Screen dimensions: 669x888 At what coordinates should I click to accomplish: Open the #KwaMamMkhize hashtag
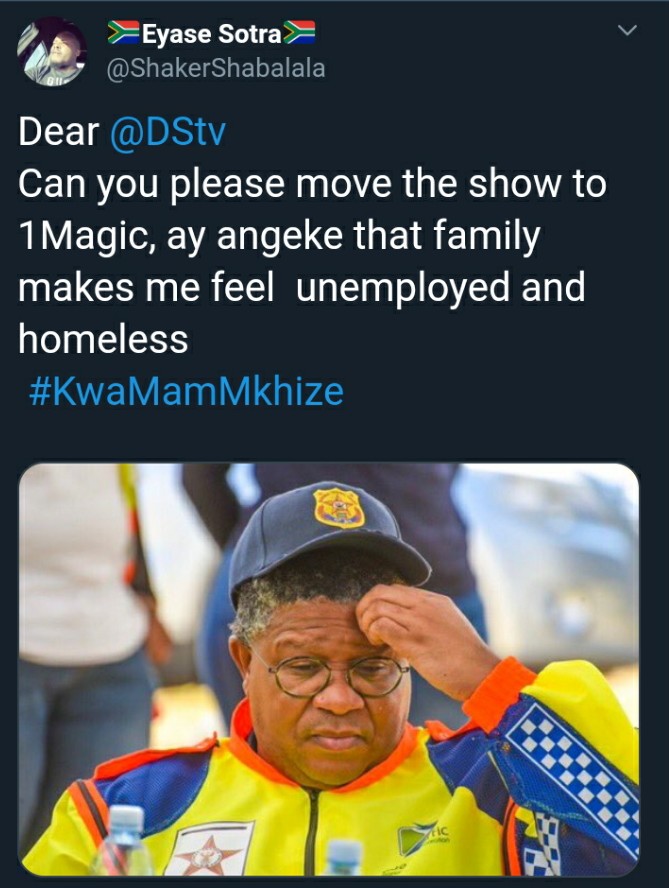[x=186, y=391]
